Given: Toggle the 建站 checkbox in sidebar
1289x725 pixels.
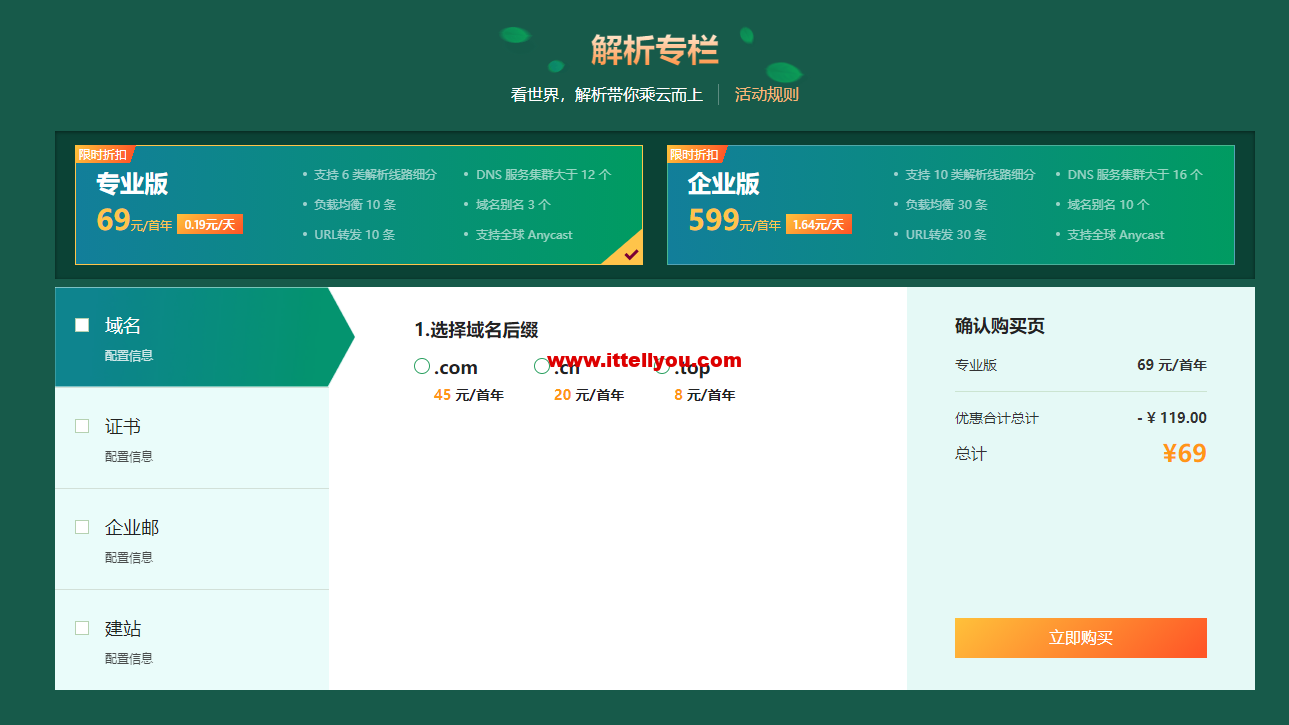Looking at the screenshot, I should pos(82,628).
